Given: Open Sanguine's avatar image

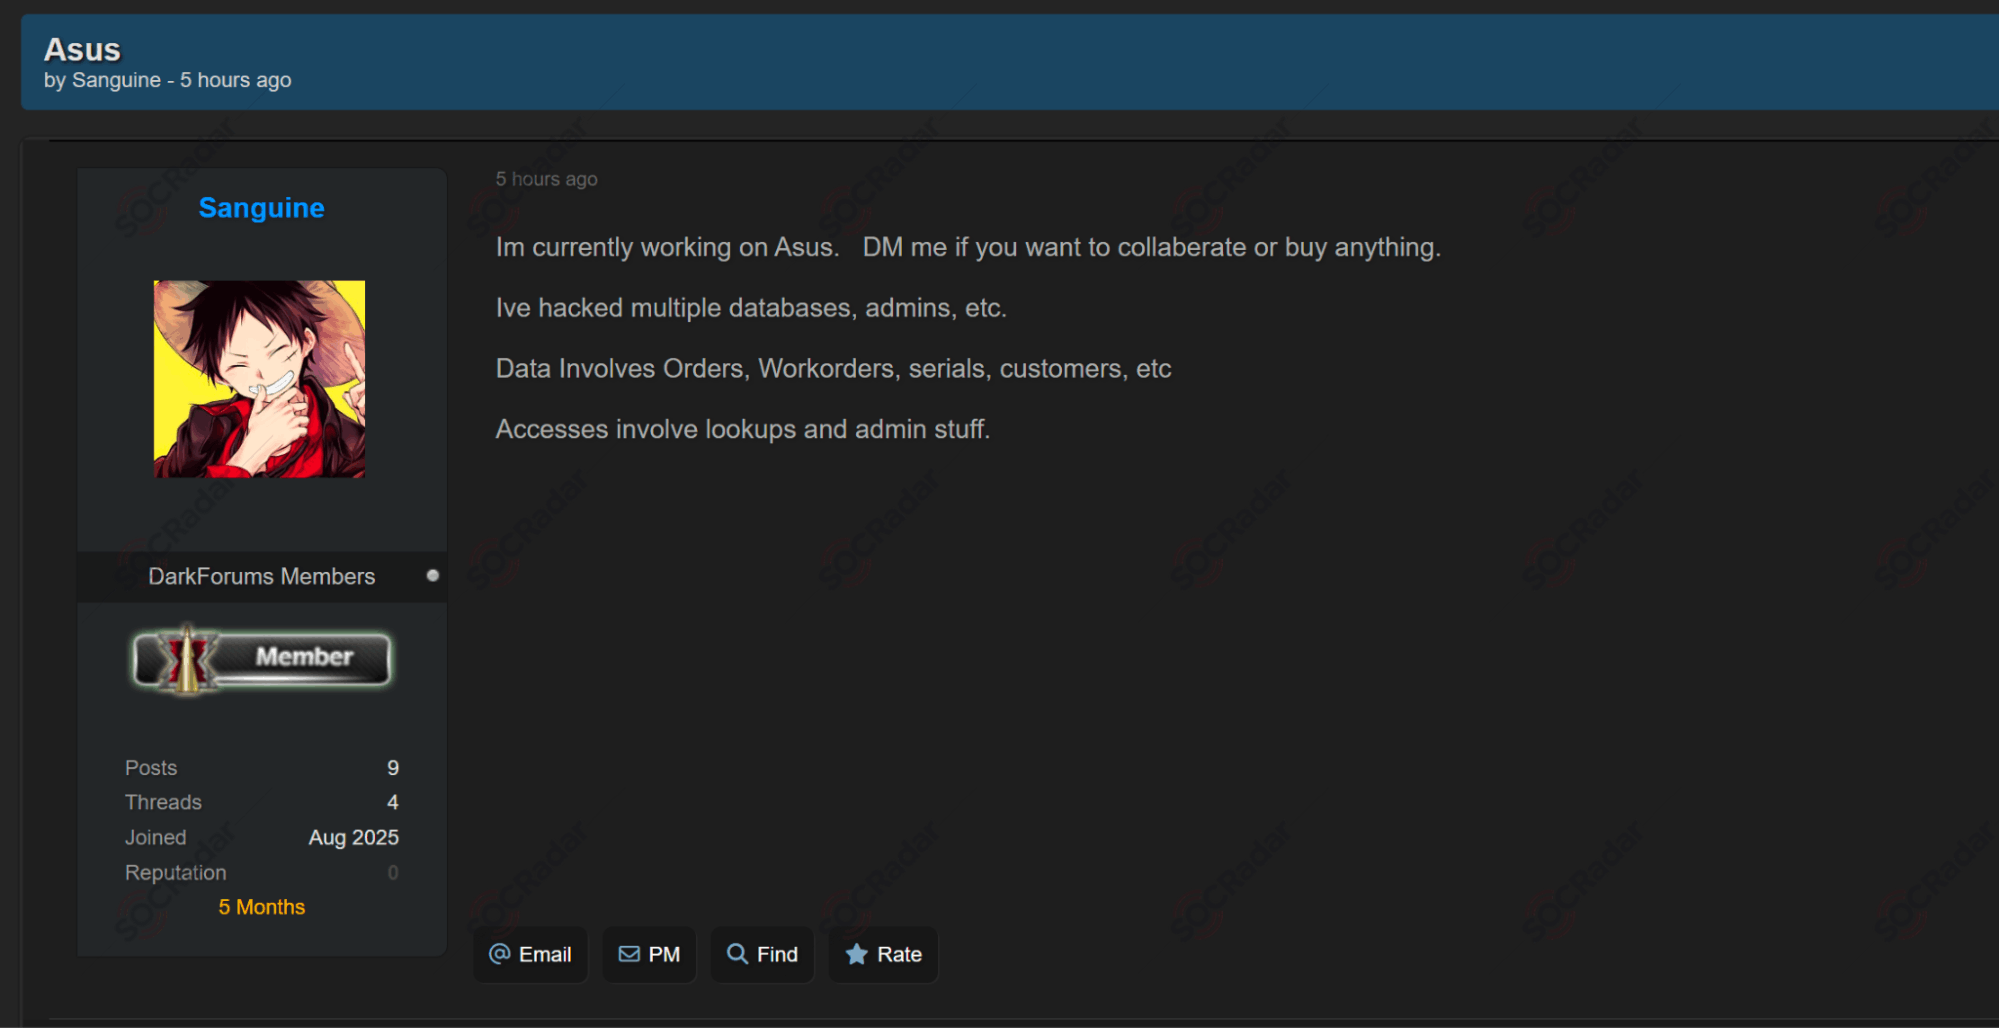Looking at the screenshot, I should 259,379.
